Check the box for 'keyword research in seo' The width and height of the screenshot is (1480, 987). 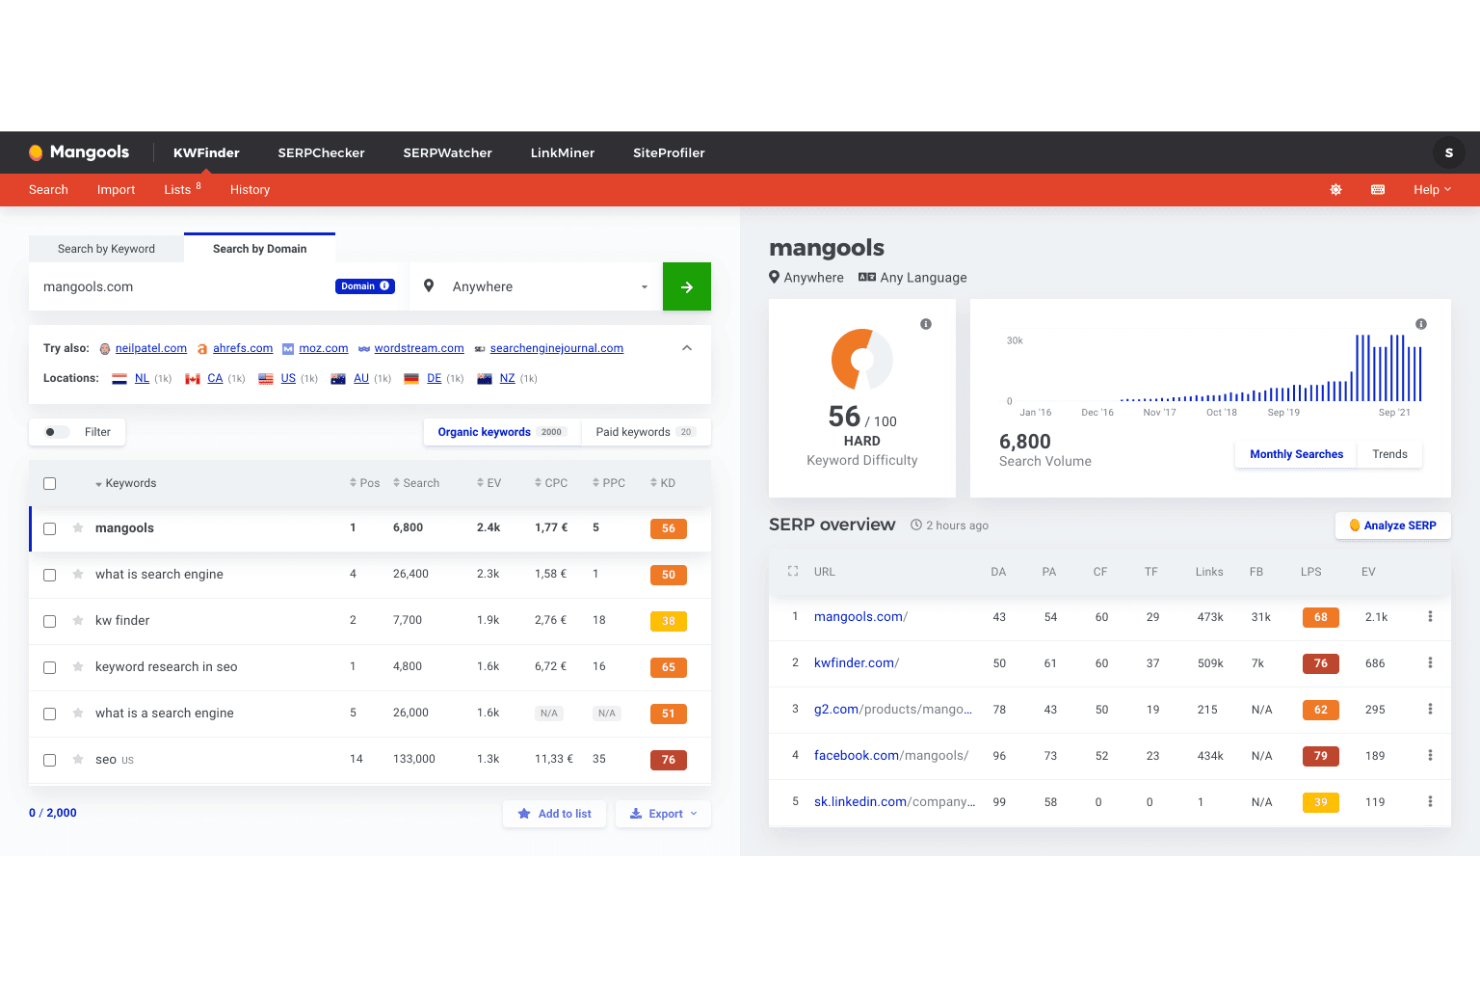click(50, 668)
